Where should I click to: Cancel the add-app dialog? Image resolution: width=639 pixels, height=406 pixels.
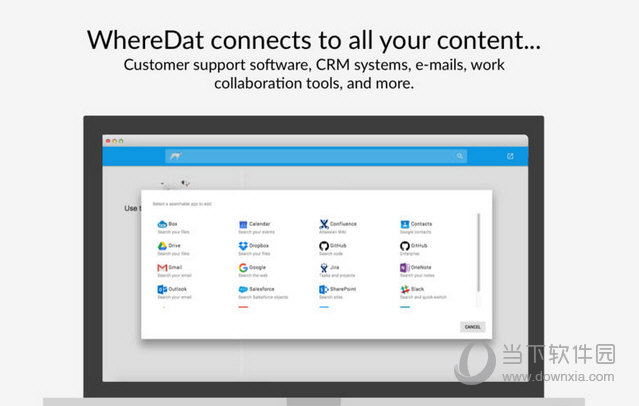click(x=473, y=327)
